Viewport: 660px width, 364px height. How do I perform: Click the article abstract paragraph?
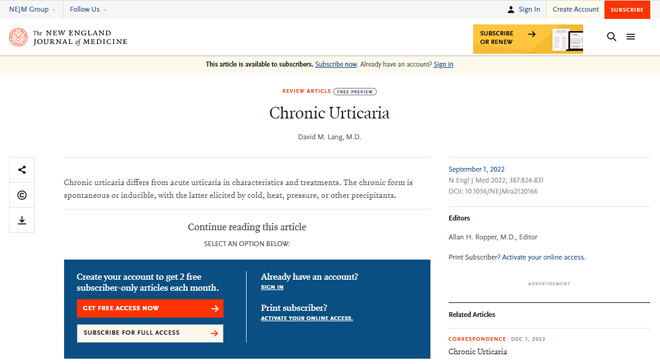(238, 189)
